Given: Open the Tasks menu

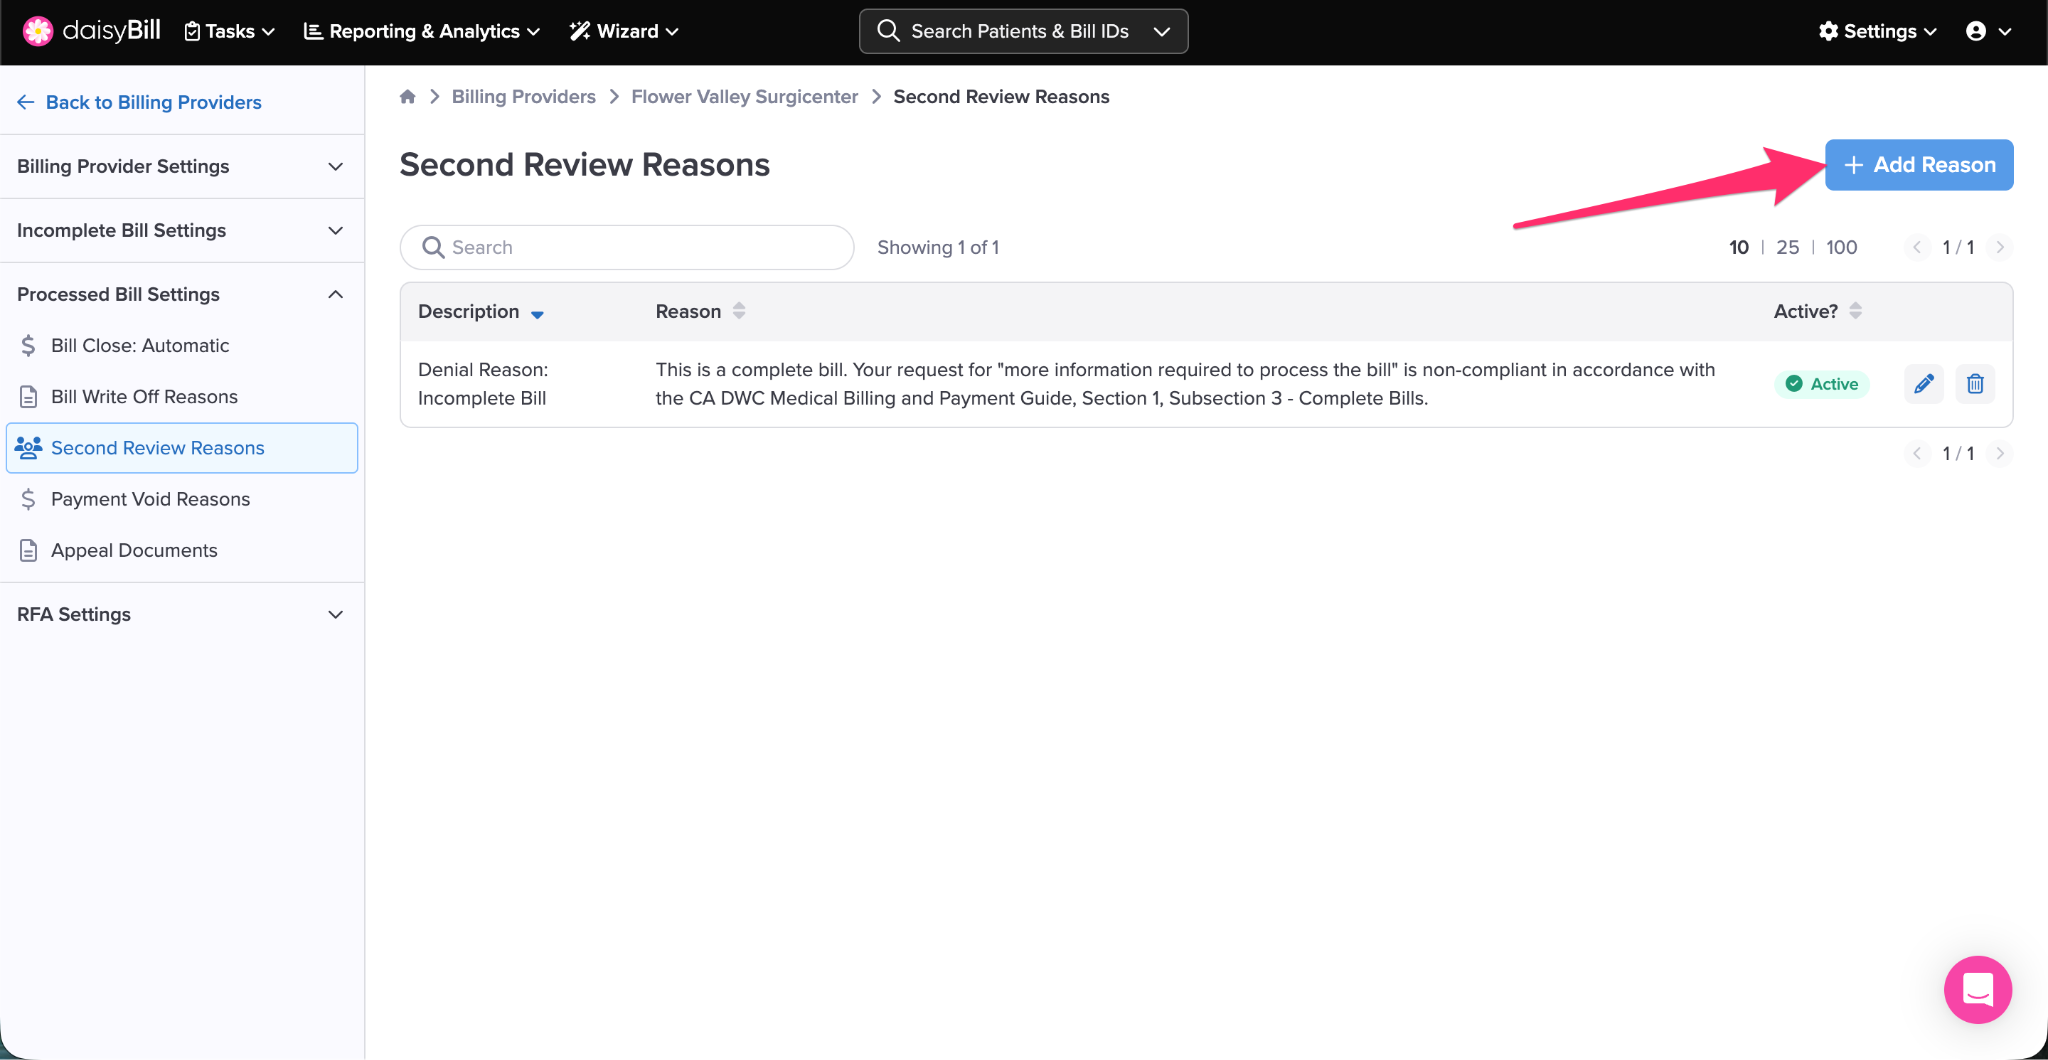Looking at the screenshot, I should click(230, 31).
